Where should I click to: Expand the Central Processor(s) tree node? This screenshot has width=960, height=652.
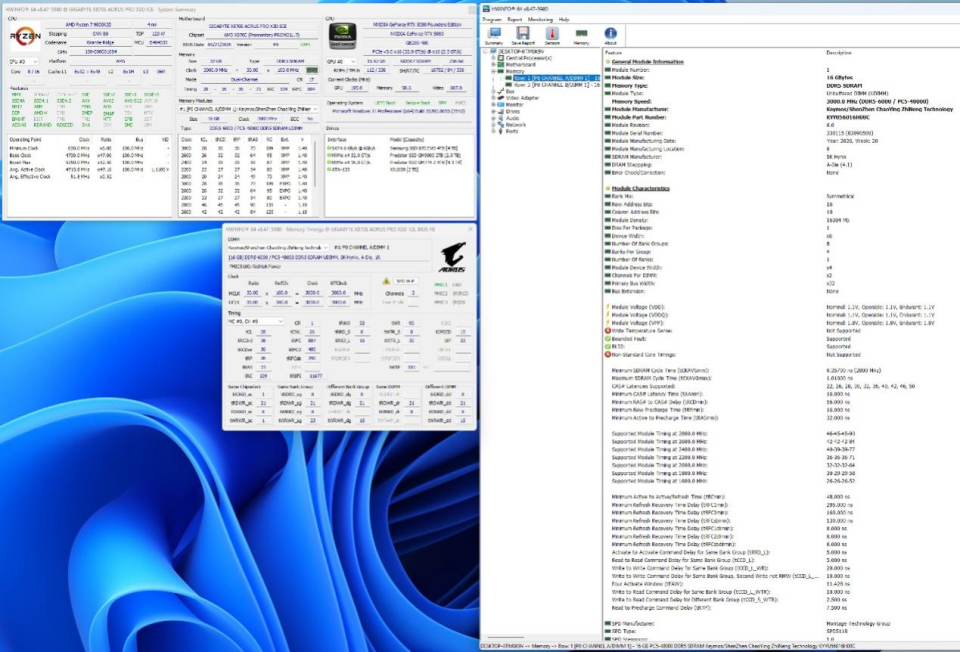(493, 58)
